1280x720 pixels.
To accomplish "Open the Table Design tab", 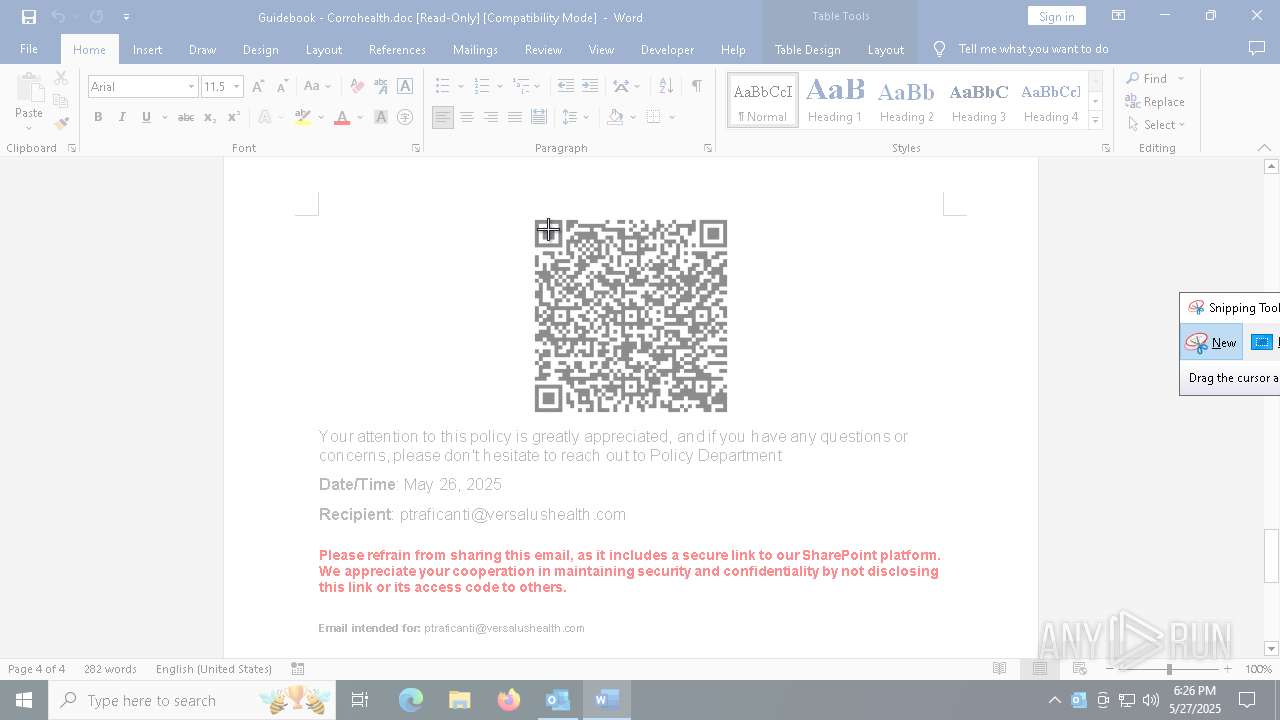I will tap(807, 49).
